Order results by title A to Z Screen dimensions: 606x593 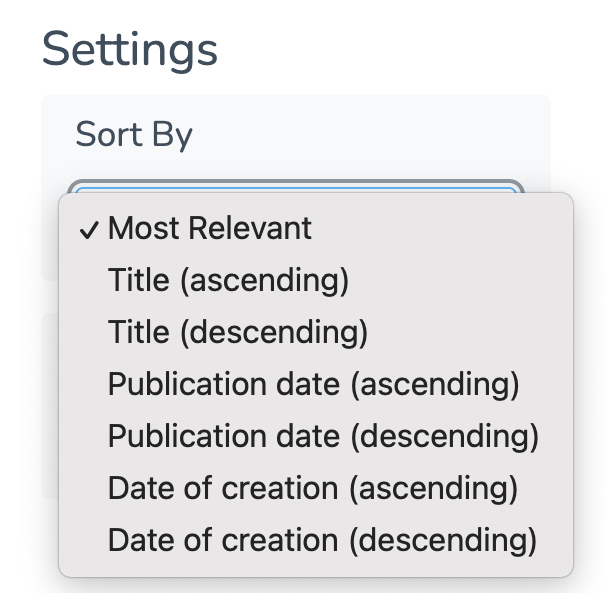(228, 281)
